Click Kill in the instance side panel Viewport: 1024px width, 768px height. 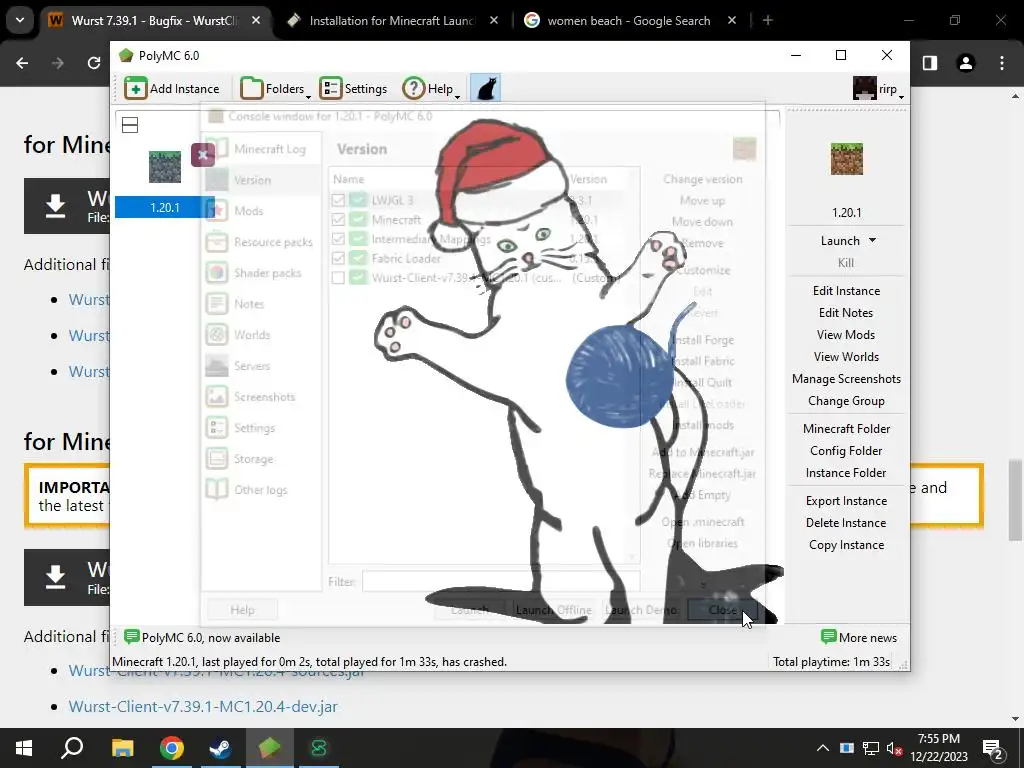tap(846, 263)
